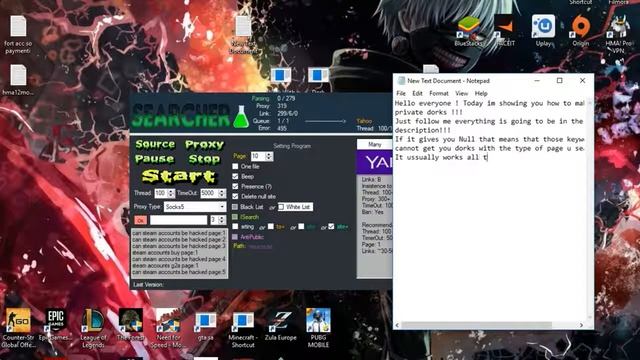640x360 pixels.
Task: Click the Path link under AntiPublic
Action: coord(260,247)
